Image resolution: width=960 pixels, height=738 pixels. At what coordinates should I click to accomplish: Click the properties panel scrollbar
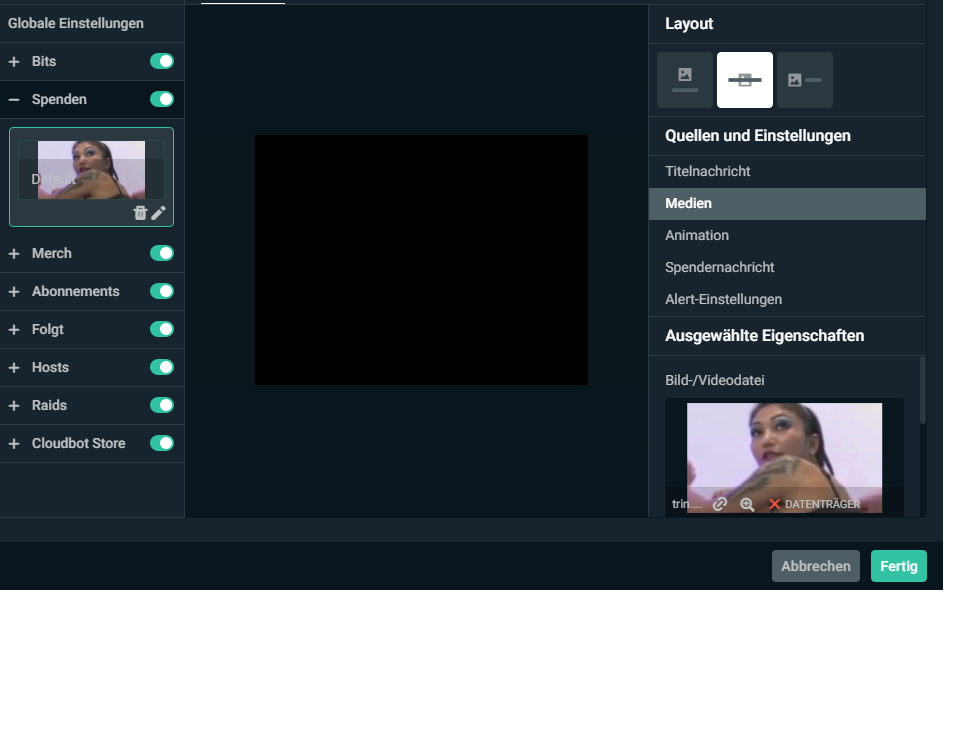click(x=922, y=390)
